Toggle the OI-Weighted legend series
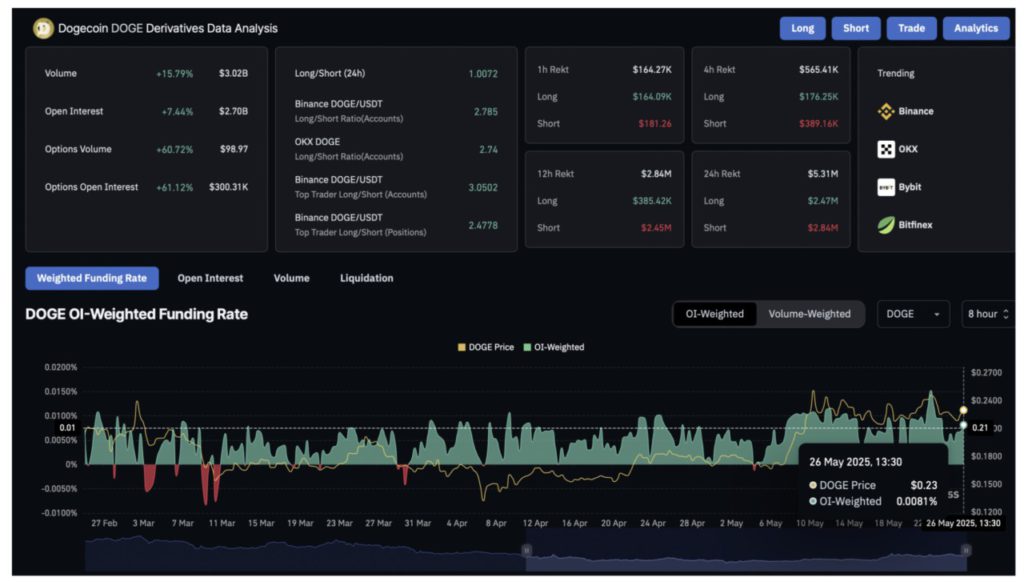This screenshot has height=582, width=1024. coord(554,347)
